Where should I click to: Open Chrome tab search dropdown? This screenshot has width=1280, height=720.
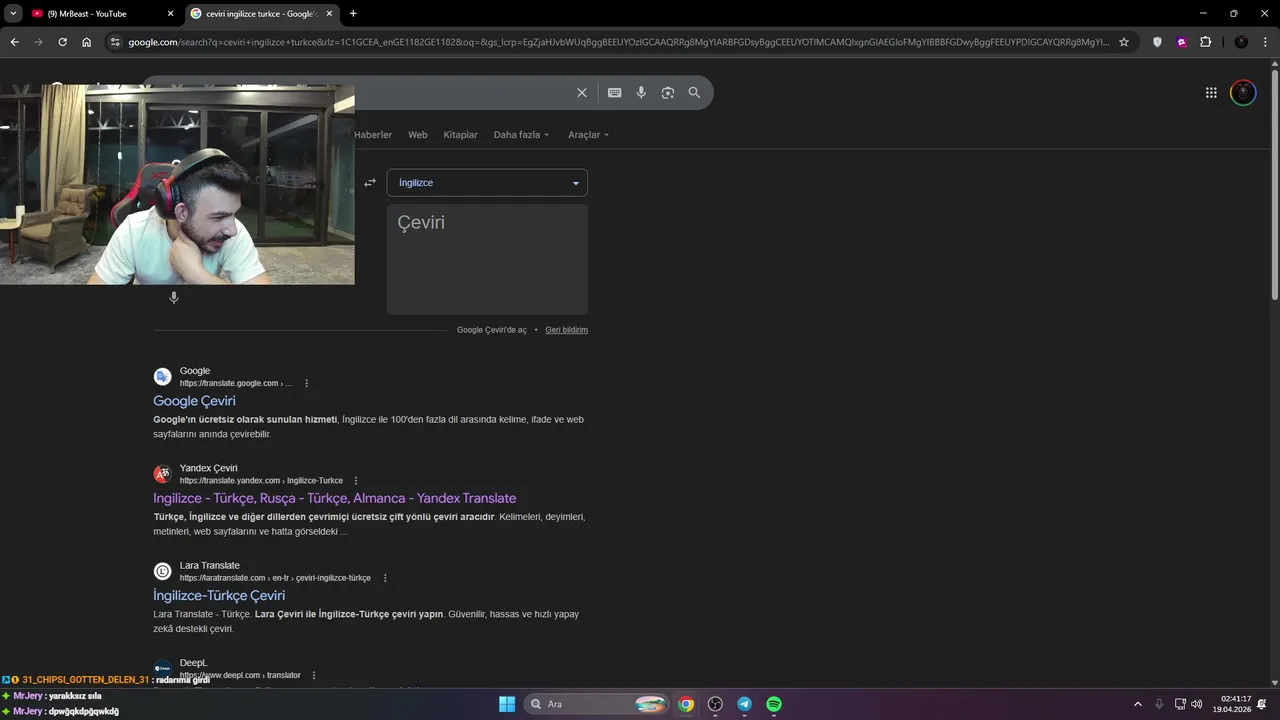13,13
